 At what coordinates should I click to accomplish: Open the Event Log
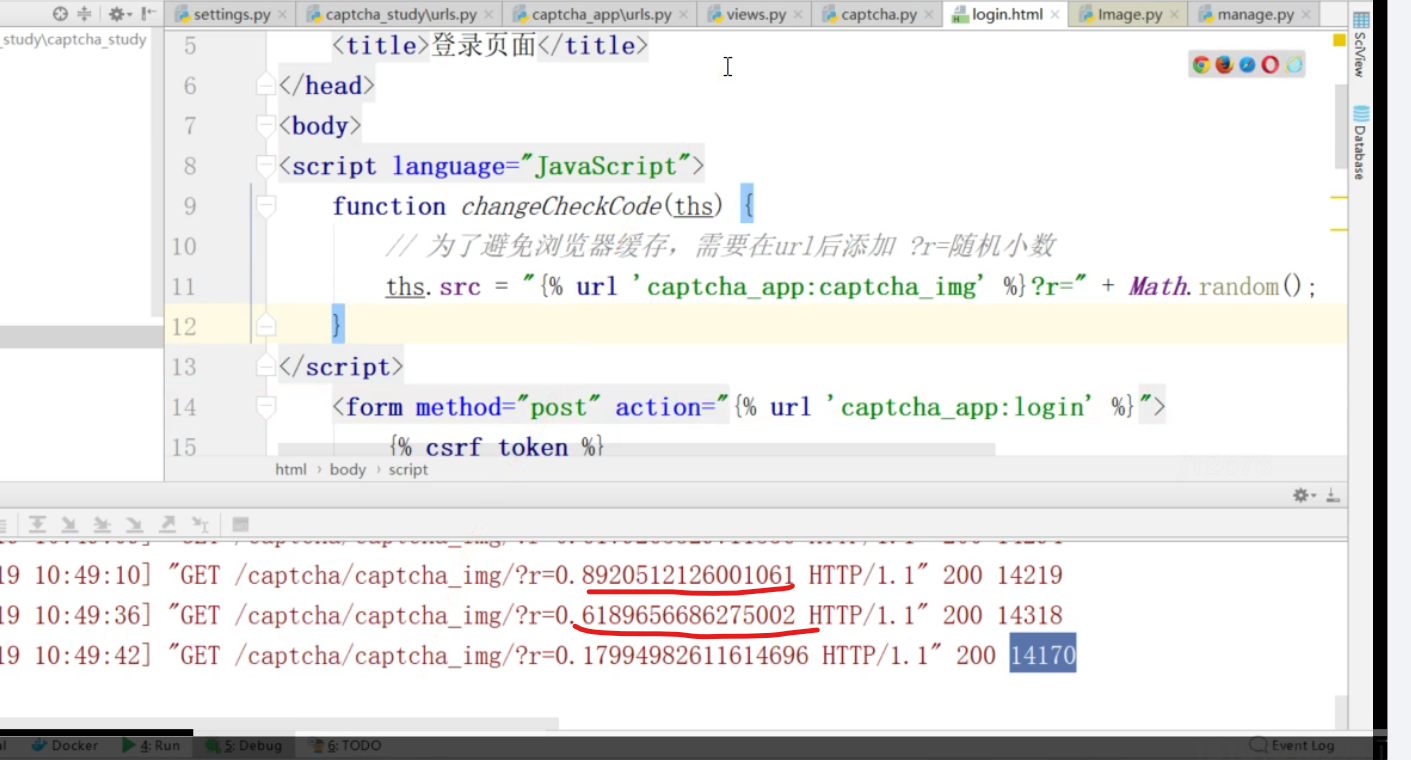coord(1293,745)
